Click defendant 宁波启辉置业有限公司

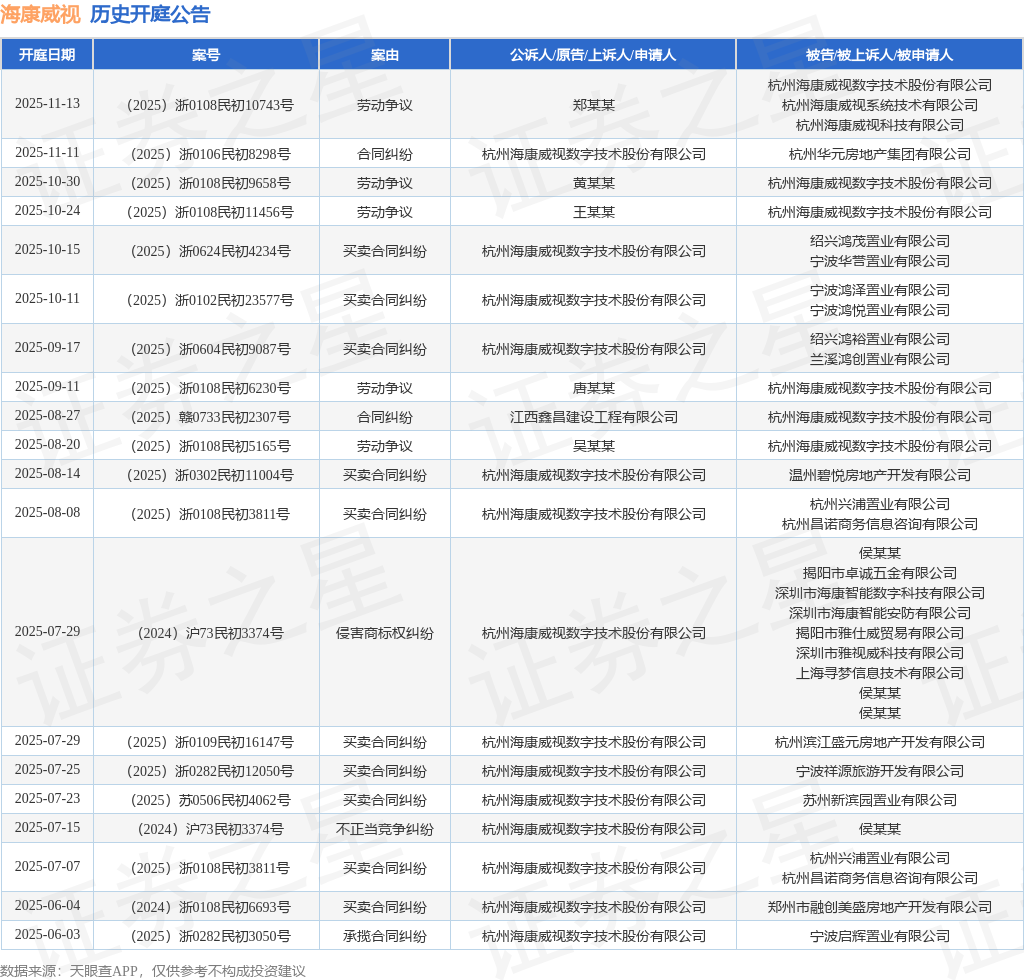tap(880, 936)
